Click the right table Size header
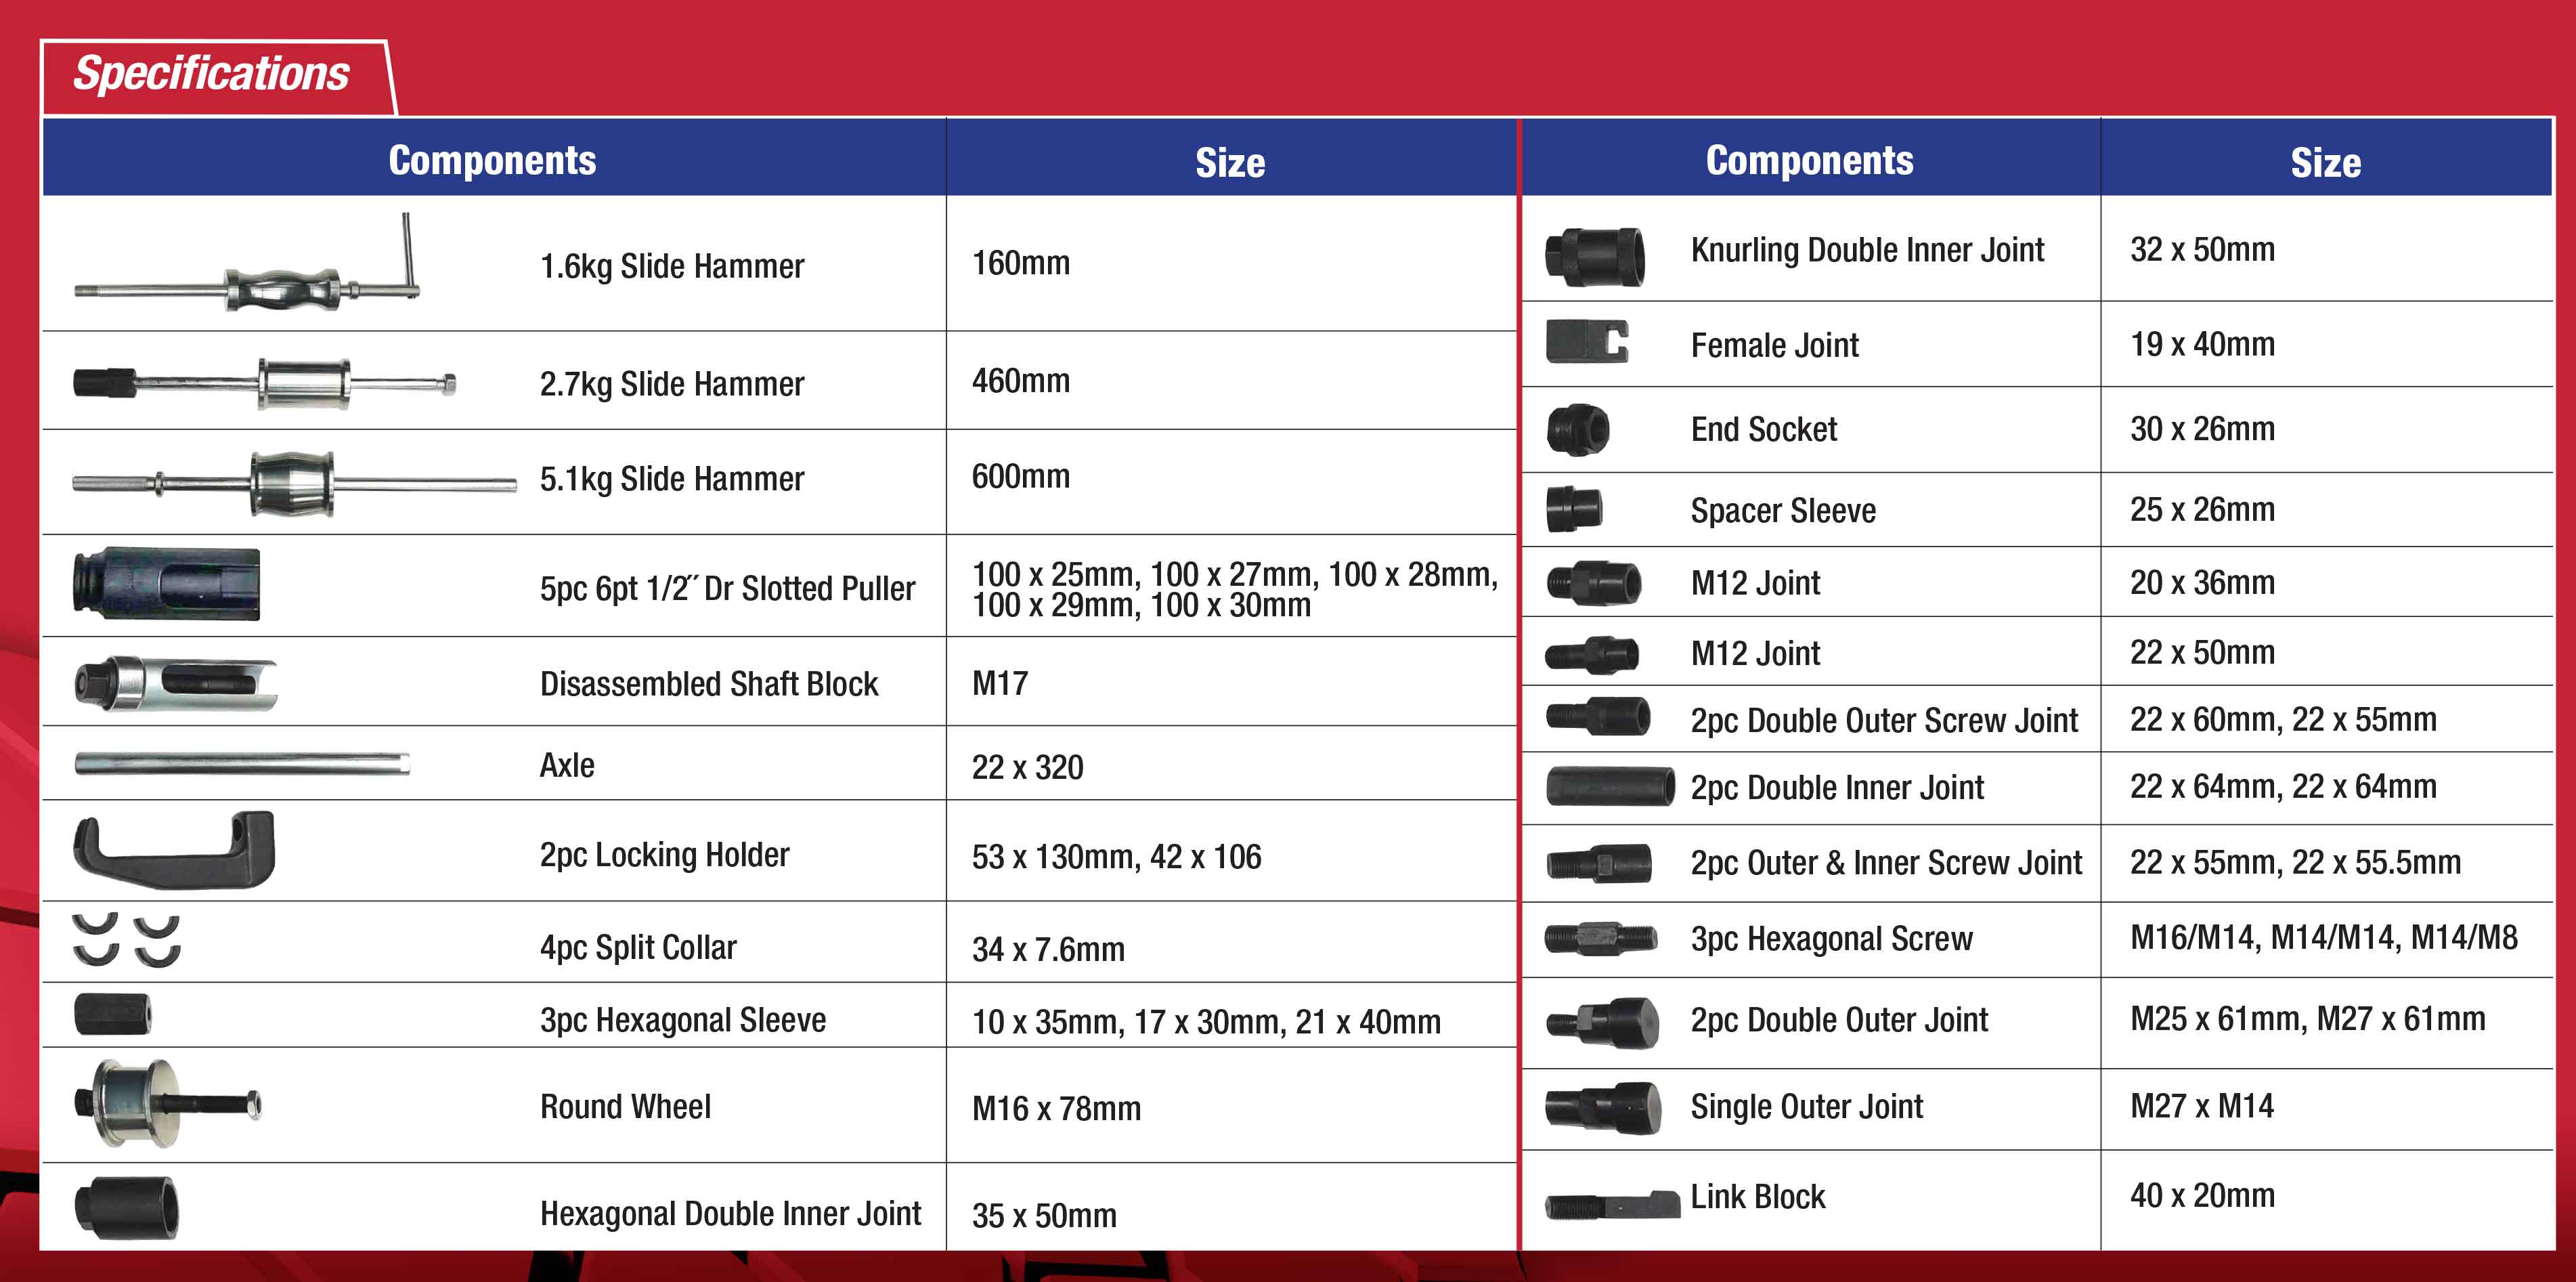Viewport: 2576px width, 1282px height. click(x=2326, y=162)
